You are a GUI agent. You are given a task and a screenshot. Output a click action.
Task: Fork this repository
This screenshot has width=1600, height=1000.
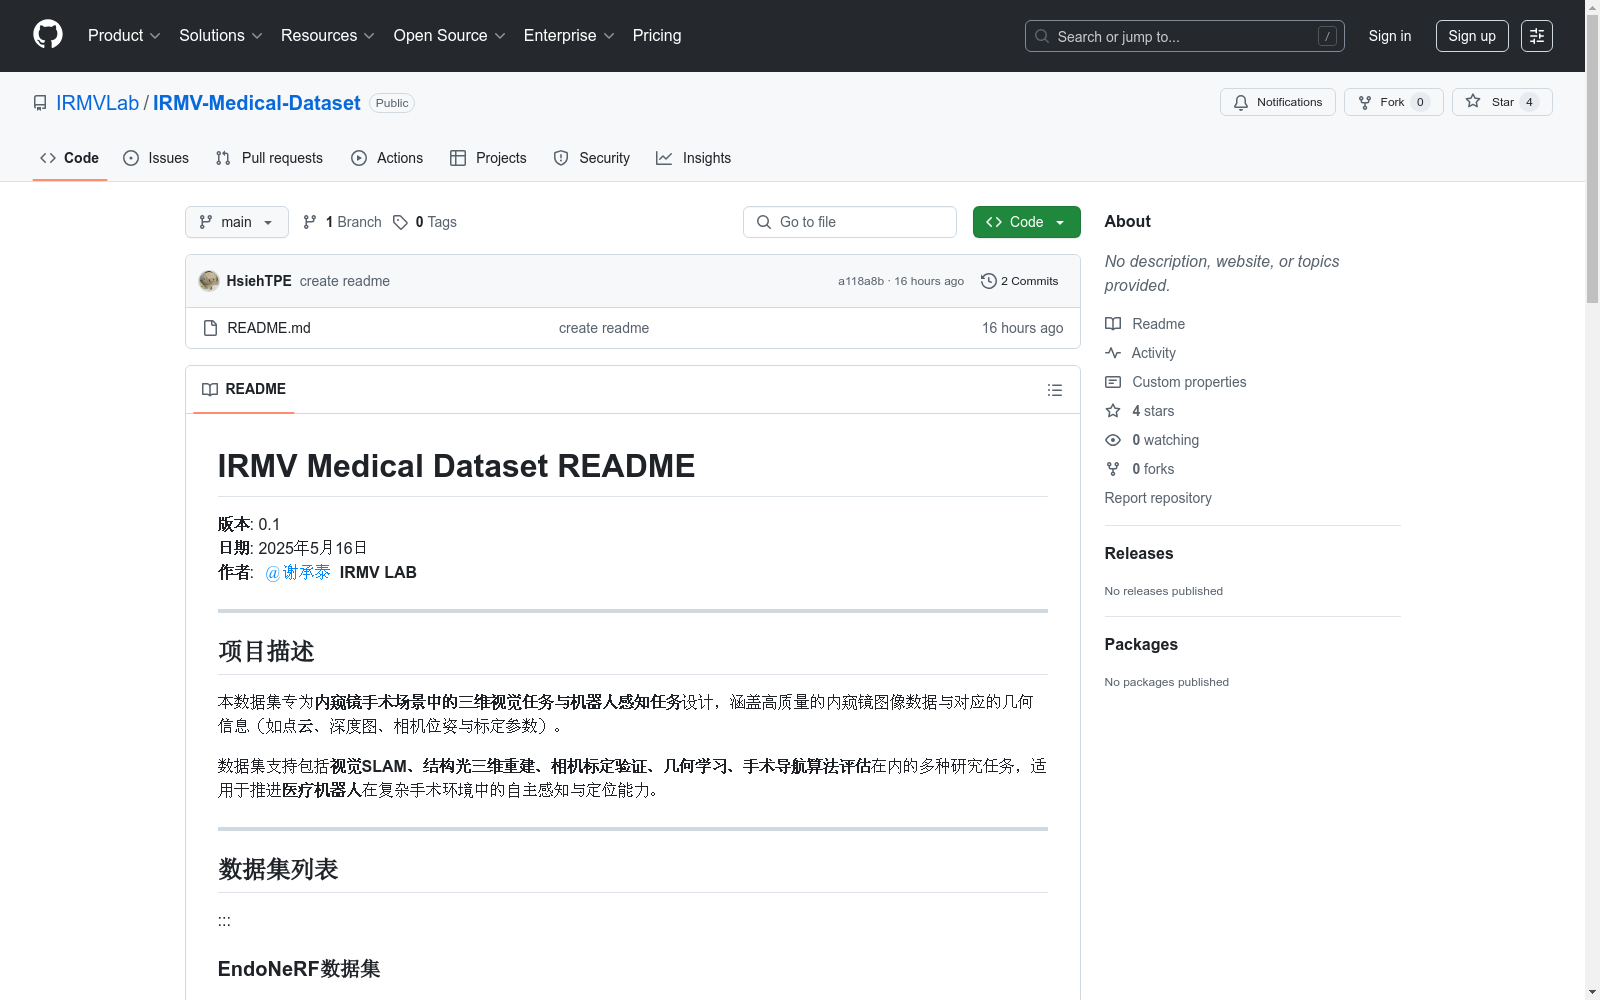click(x=1394, y=102)
